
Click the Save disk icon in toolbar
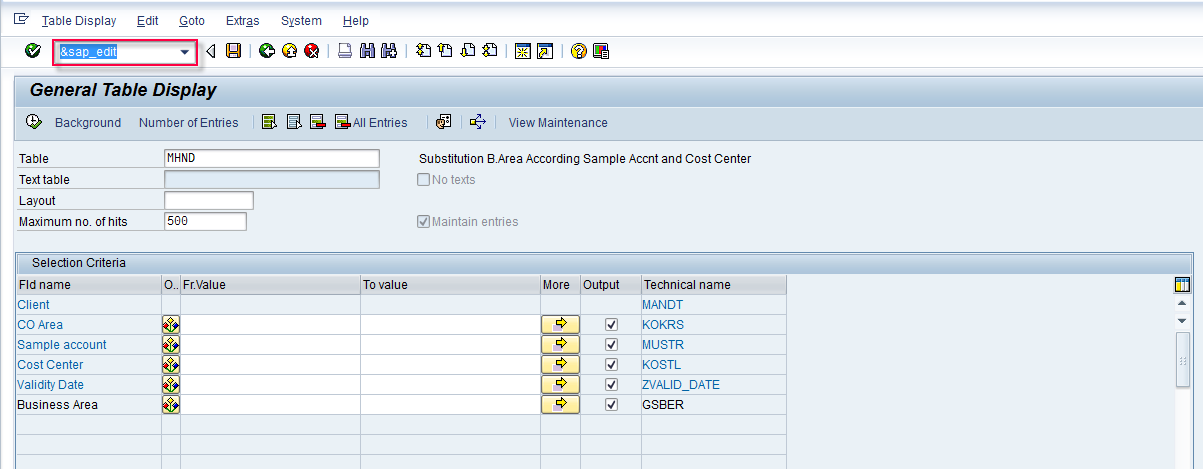(x=233, y=51)
